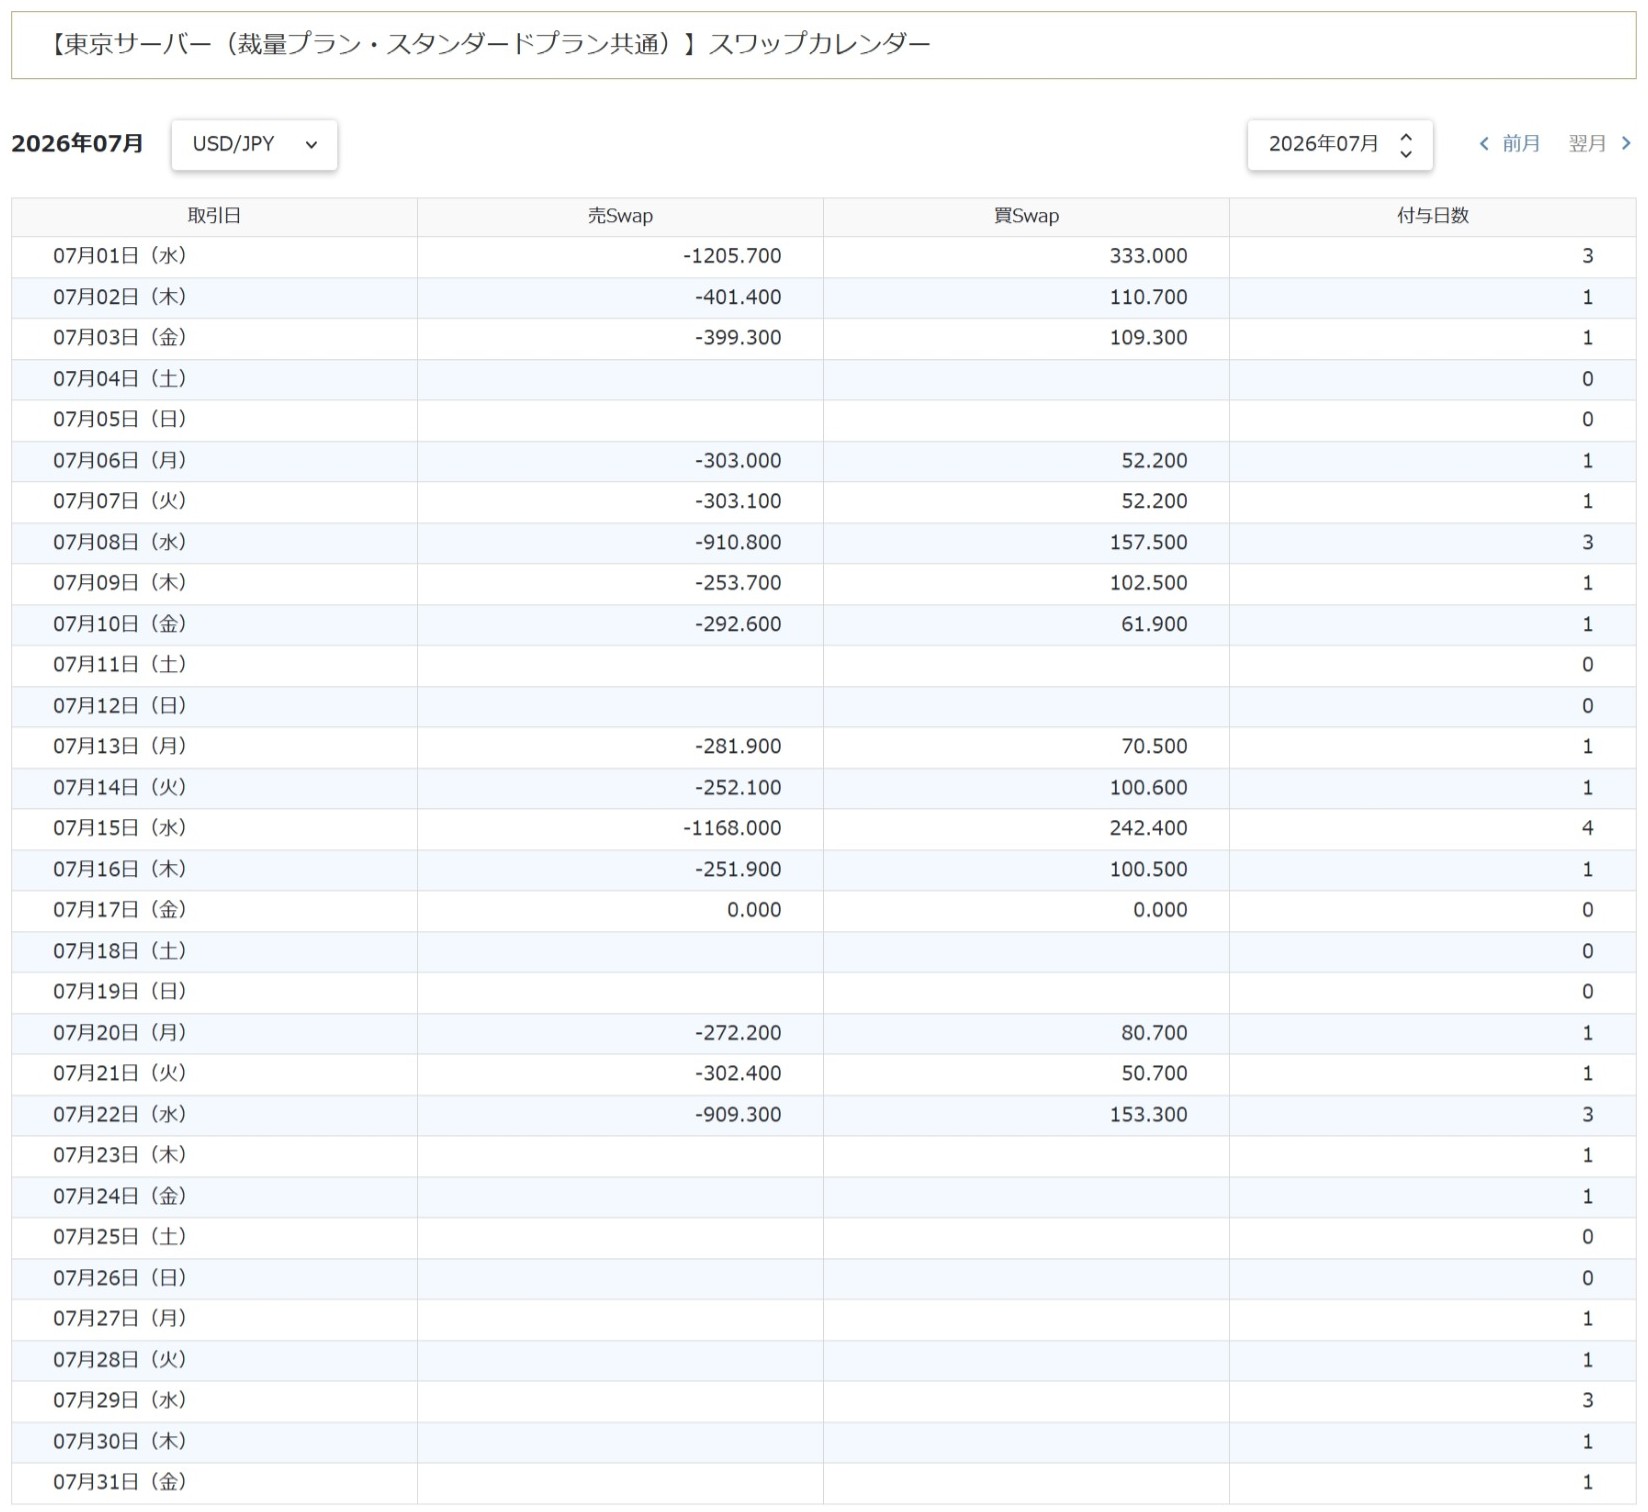Click the chevron in USD/JPY dropdown

(x=311, y=145)
